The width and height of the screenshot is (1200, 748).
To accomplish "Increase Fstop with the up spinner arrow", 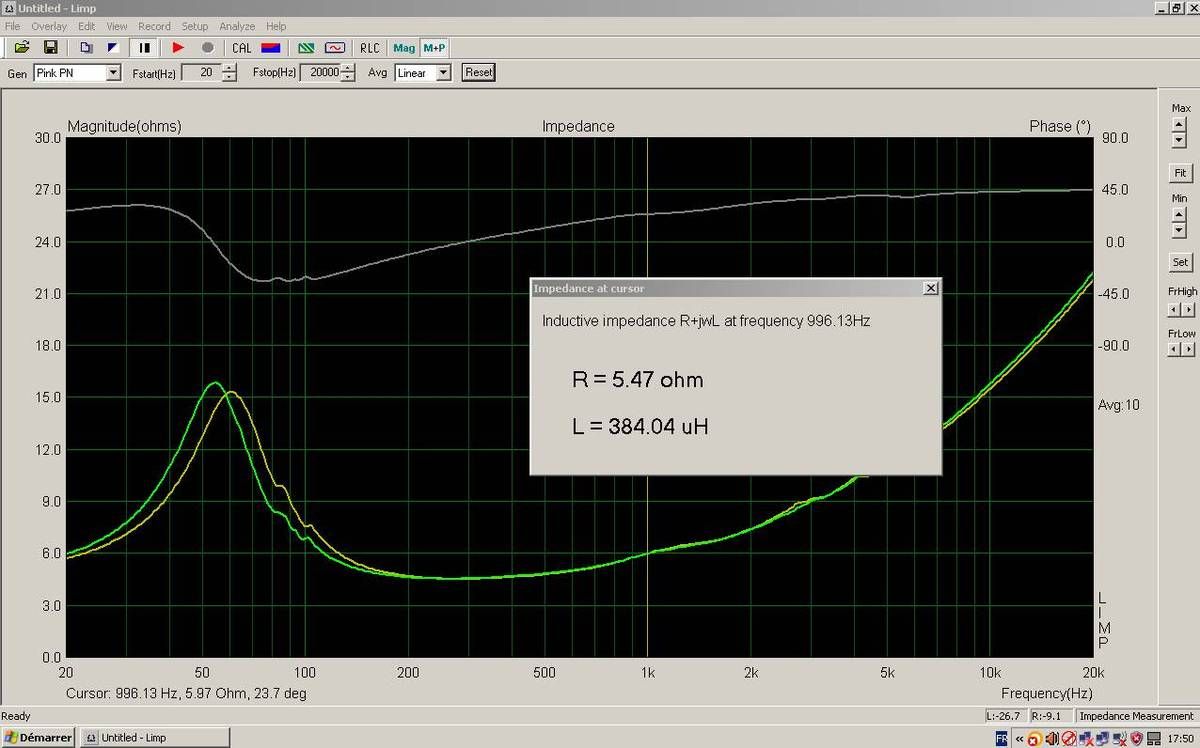I will pos(348,68).
